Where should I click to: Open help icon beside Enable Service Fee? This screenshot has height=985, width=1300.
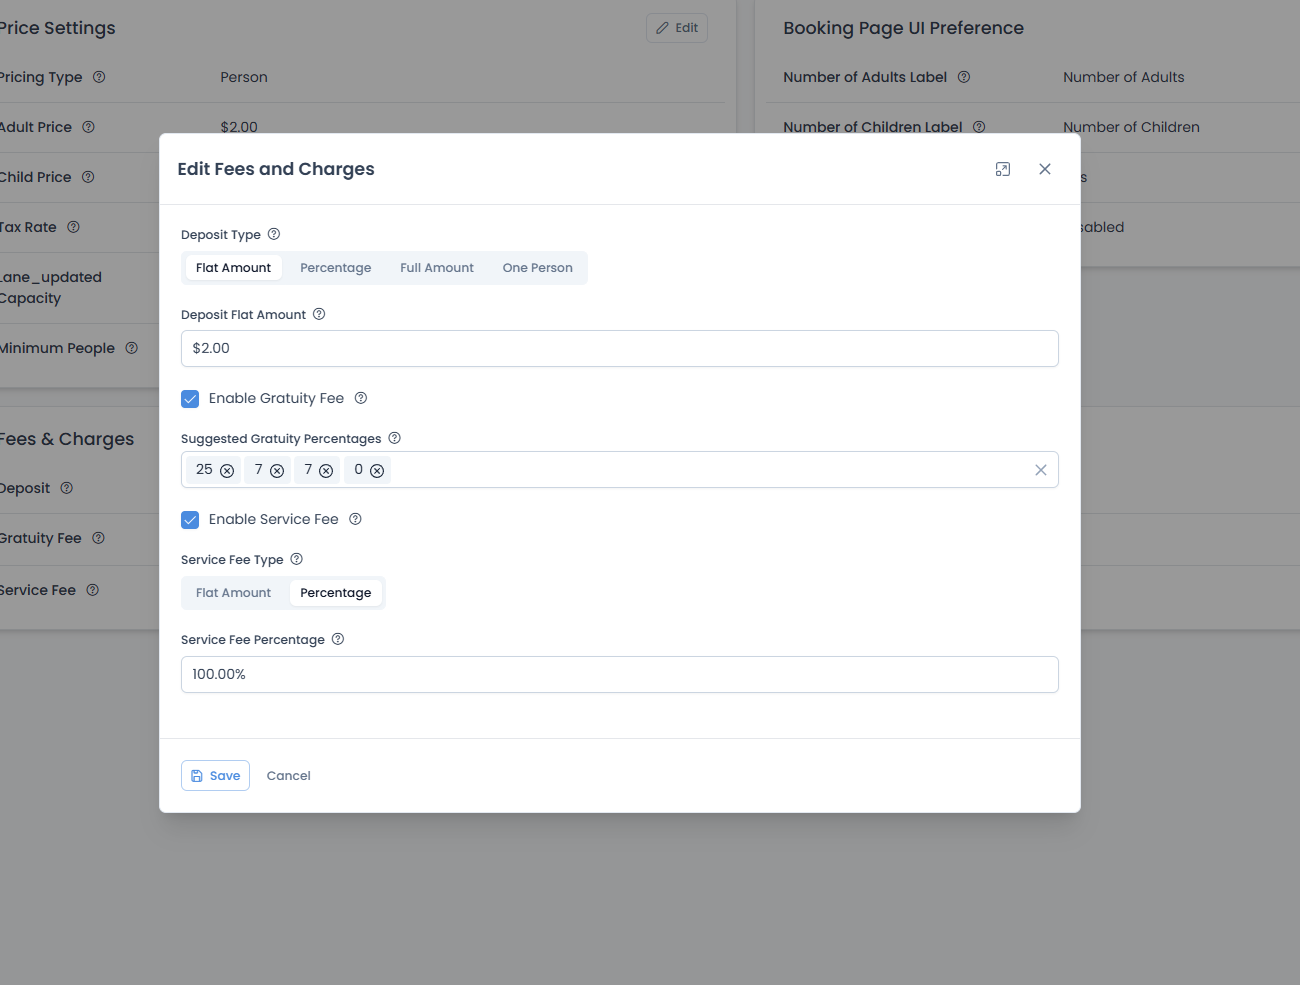[355, 519]
